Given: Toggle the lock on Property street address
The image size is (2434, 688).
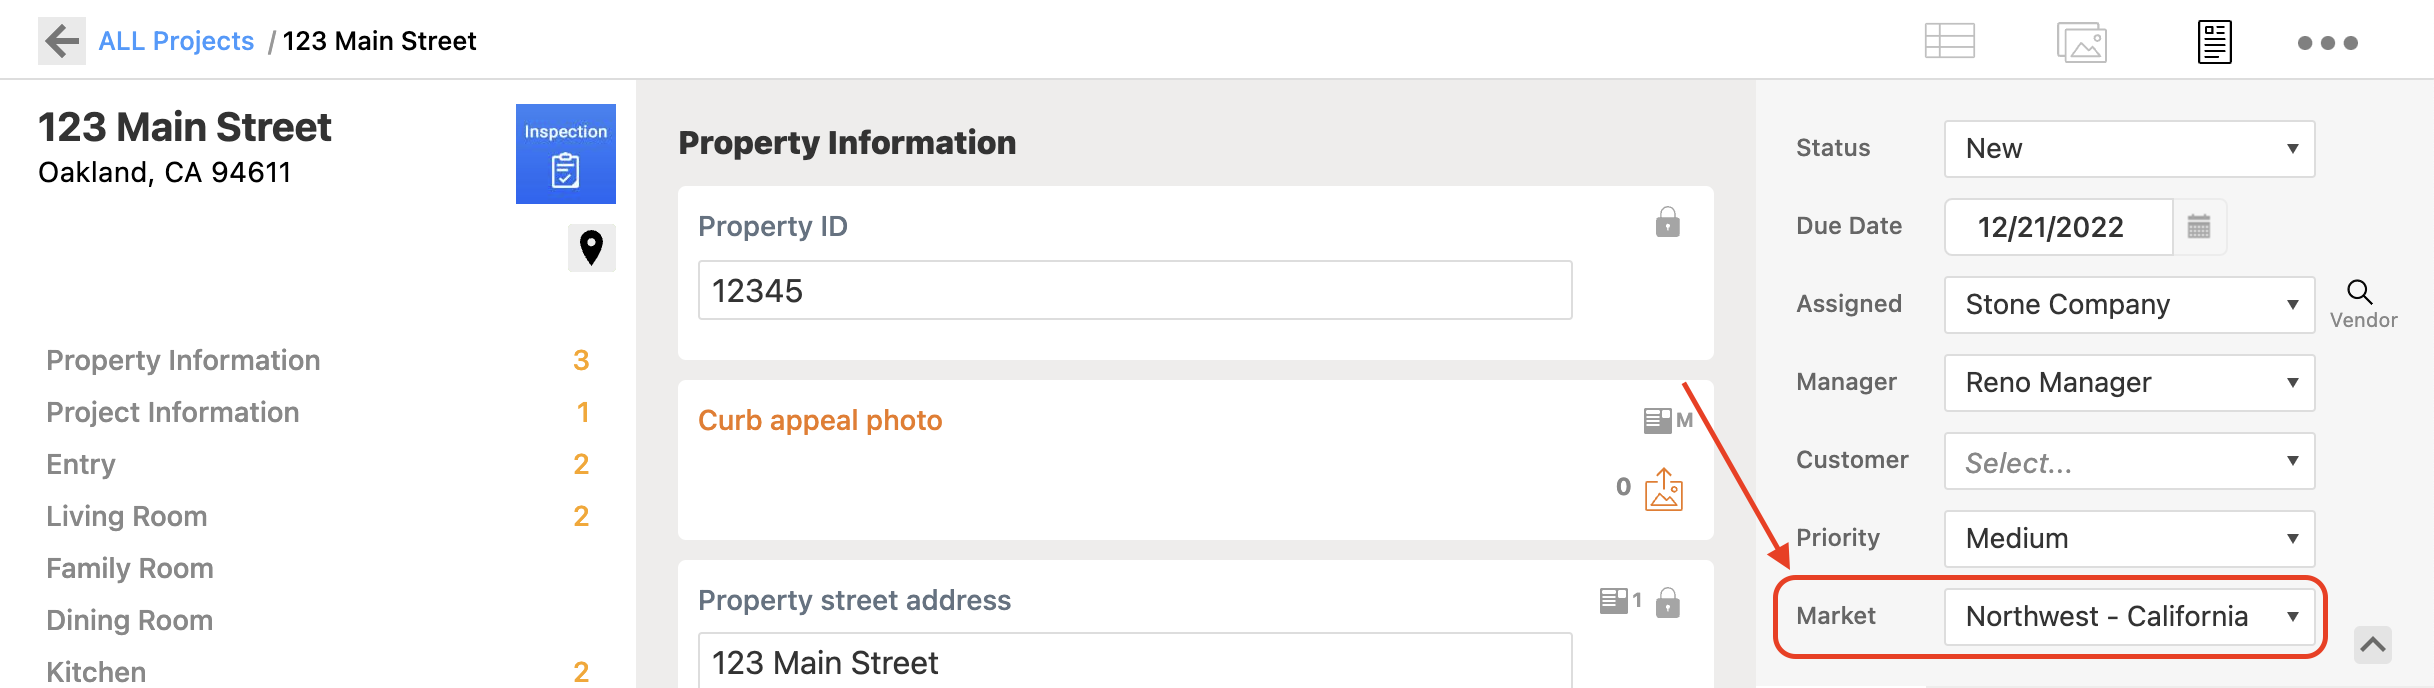Looking at the screenshot, I should tap(1666, 602).
